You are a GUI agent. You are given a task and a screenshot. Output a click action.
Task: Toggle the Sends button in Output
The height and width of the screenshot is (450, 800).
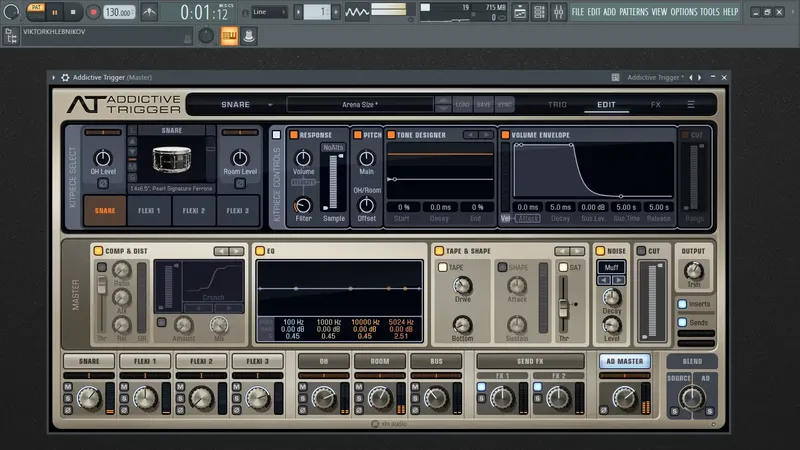(682, 322)
